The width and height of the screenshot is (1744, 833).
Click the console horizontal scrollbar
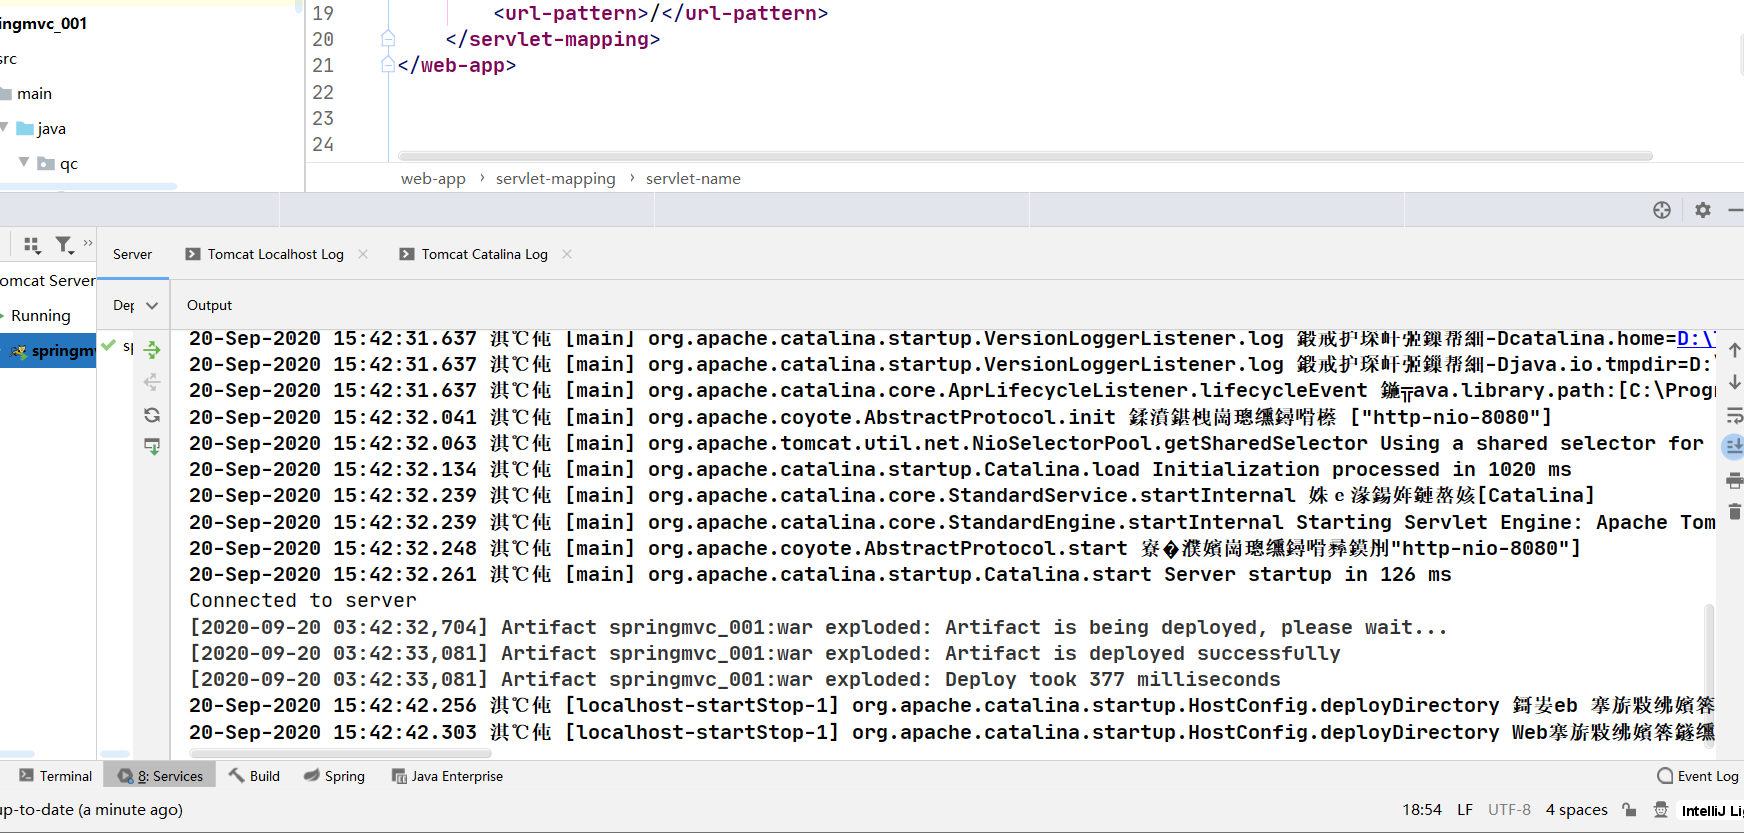(x=340, y=753)
